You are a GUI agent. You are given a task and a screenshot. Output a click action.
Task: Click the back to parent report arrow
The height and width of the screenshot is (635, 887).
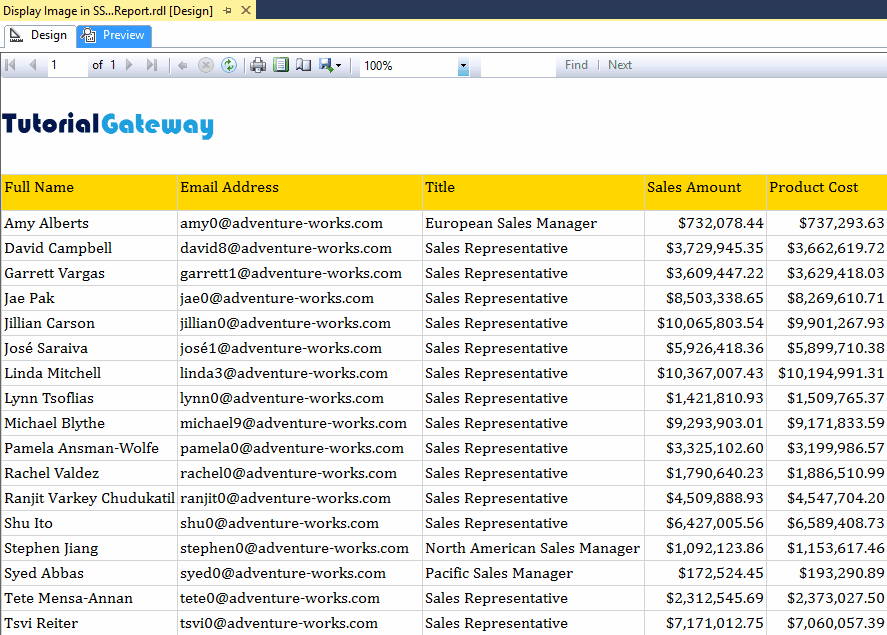(x=183, y=65)
